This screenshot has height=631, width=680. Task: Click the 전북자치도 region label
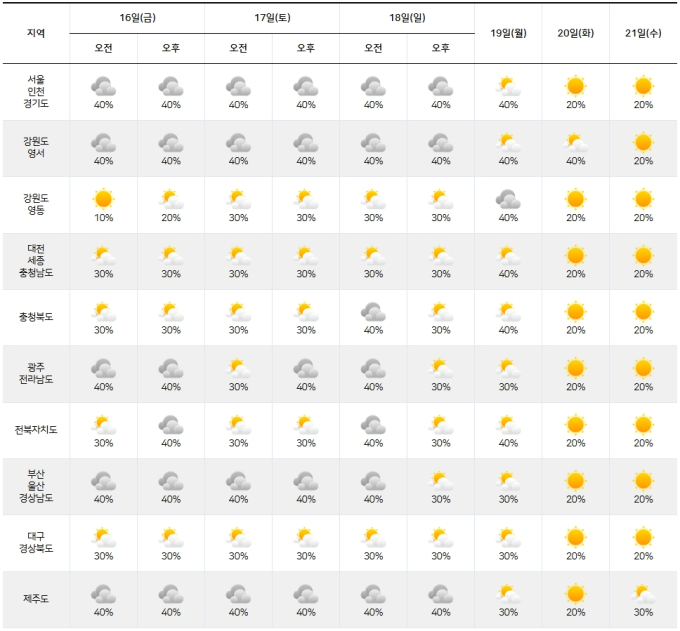click(x=36, y=430)
